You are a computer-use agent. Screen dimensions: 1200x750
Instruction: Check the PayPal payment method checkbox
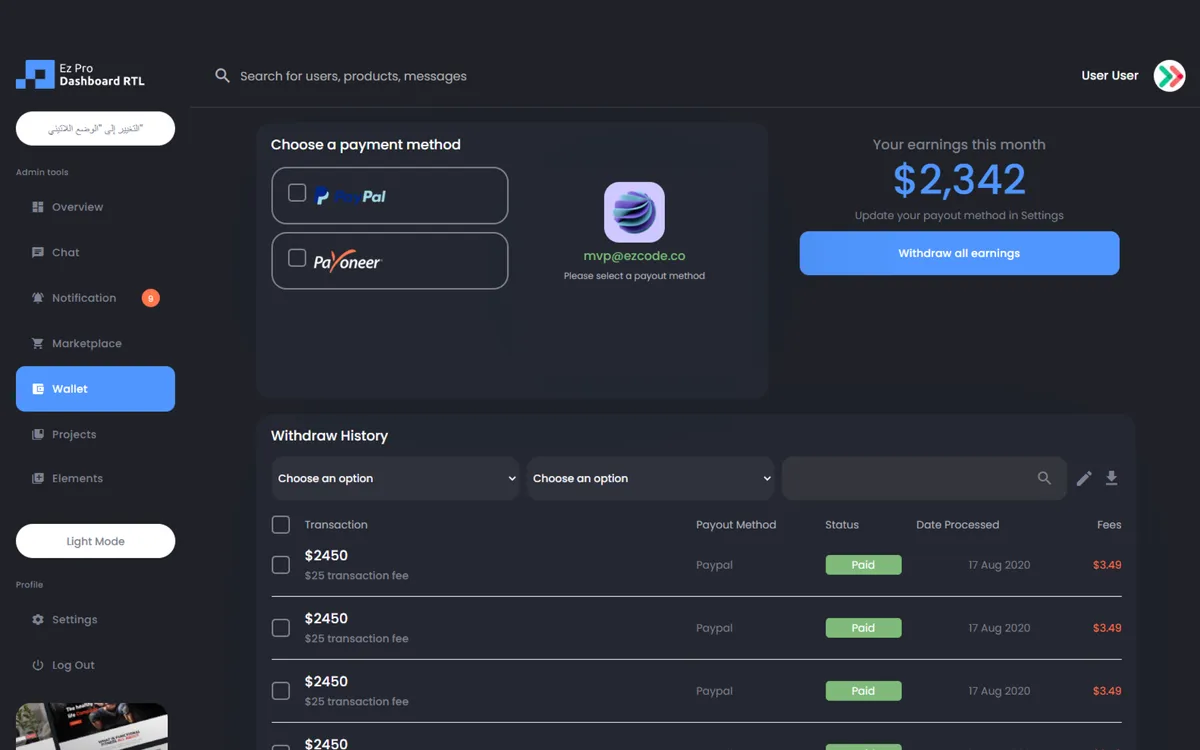pos(297,193)
